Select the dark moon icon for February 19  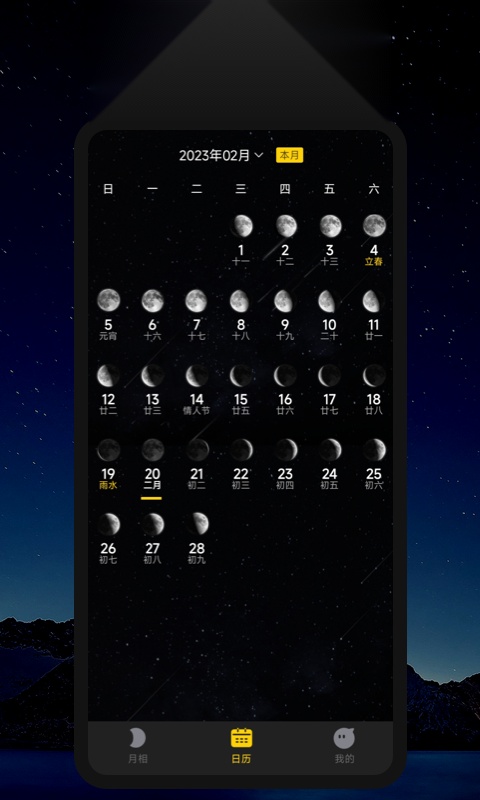(x=108, y=450)
